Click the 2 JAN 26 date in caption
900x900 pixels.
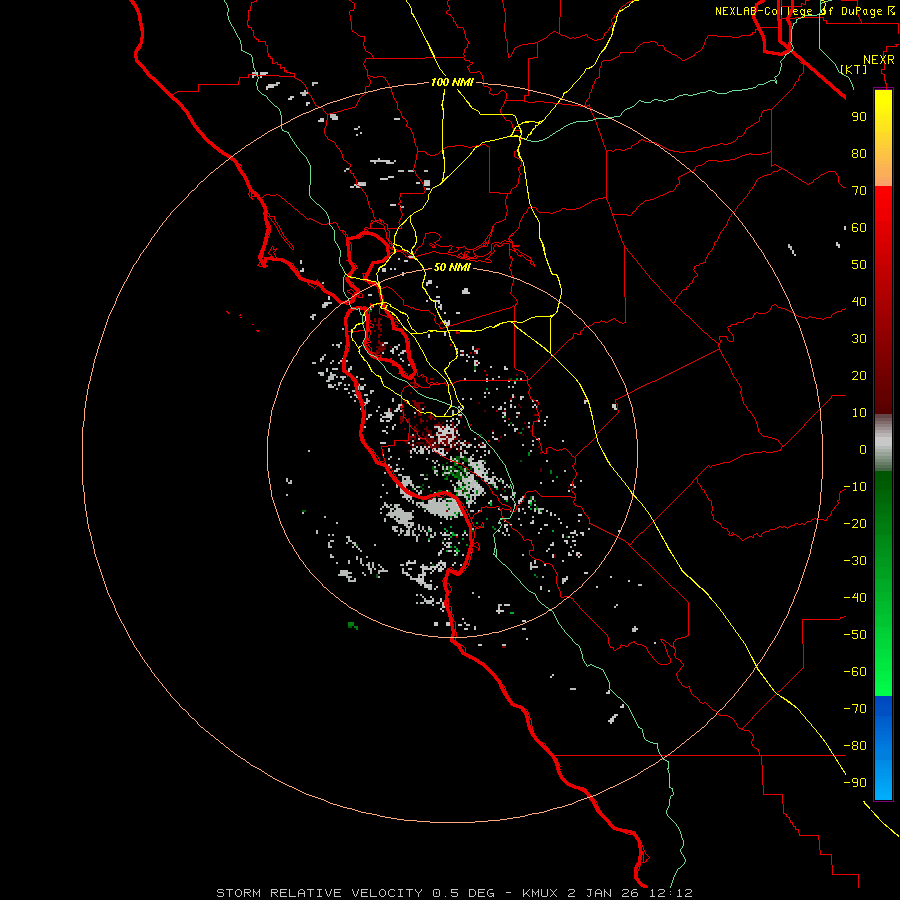coord(604,893)
